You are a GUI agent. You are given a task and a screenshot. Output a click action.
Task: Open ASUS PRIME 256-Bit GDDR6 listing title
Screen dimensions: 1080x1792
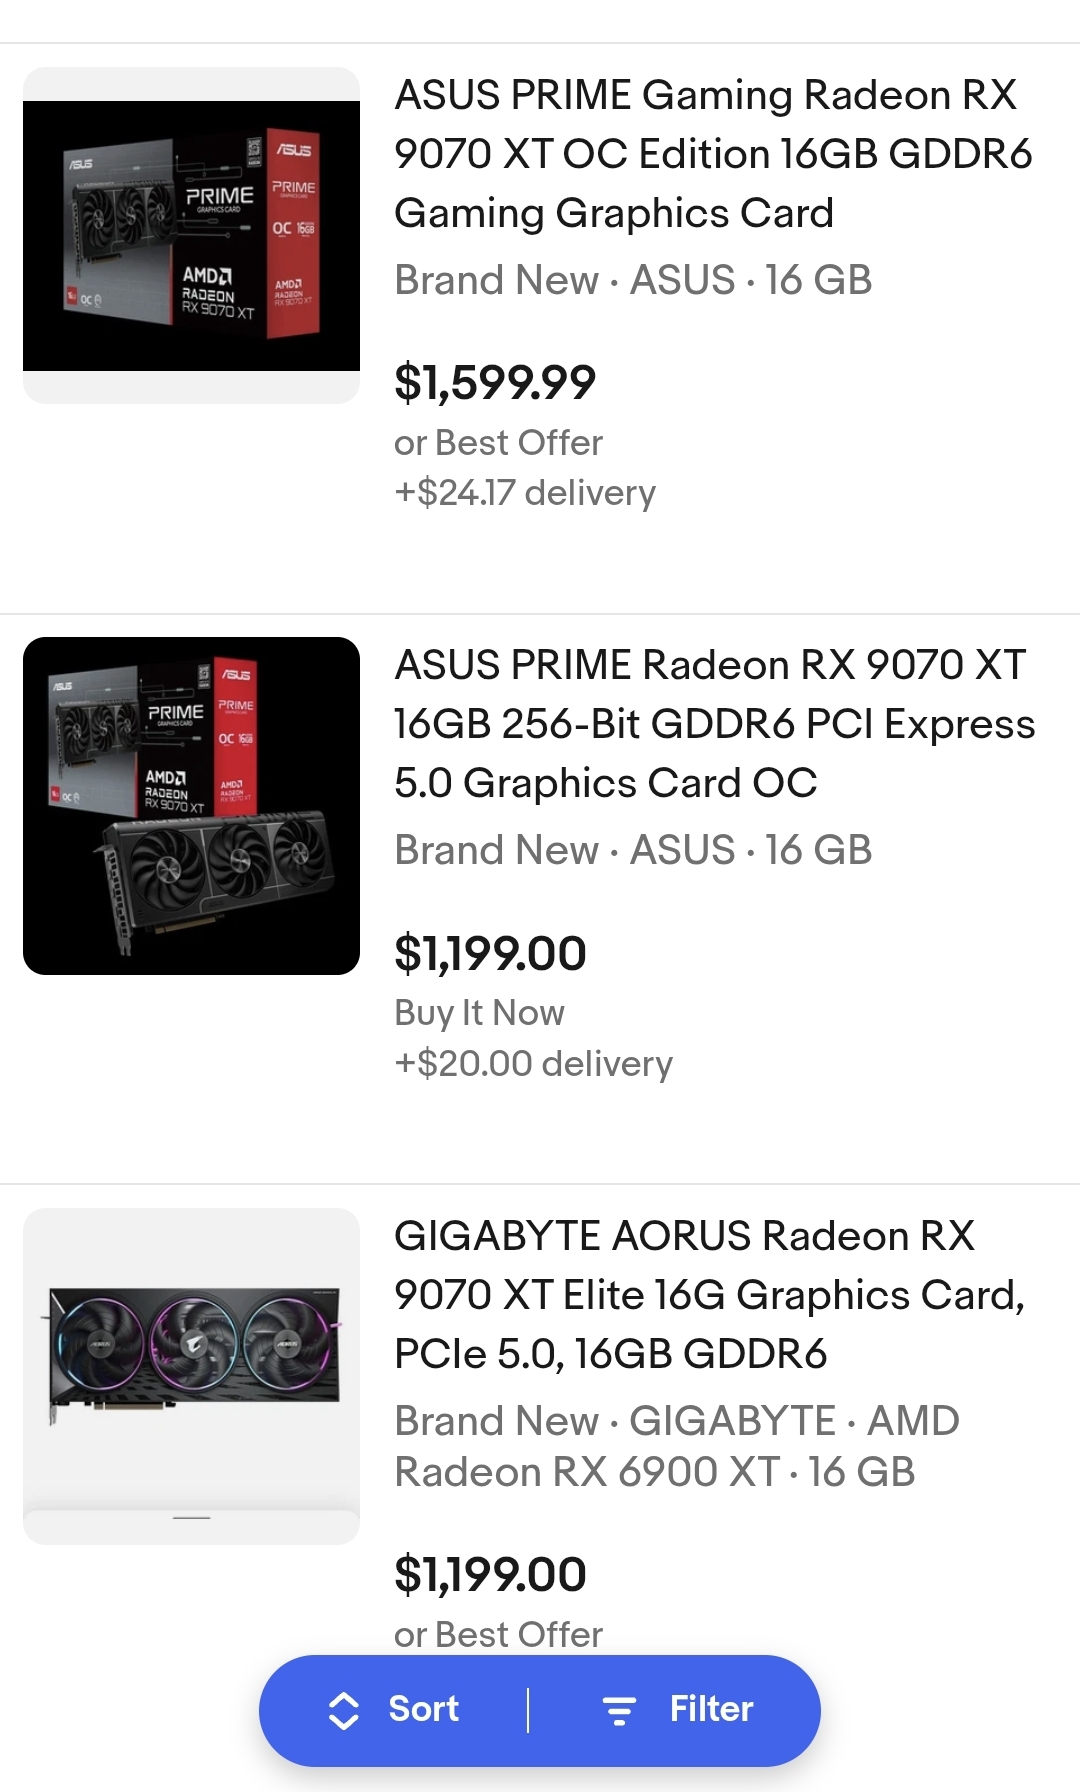coord(713,724)
